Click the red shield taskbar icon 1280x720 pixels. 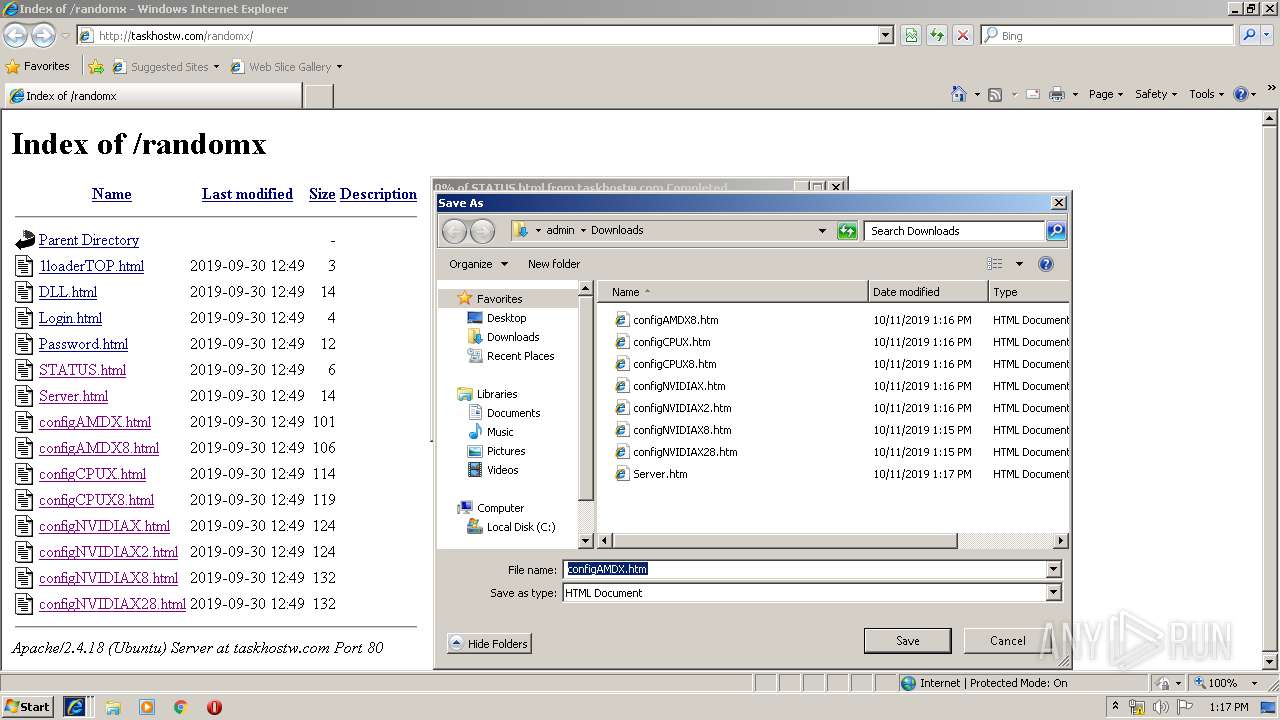(x=214, y=707)
